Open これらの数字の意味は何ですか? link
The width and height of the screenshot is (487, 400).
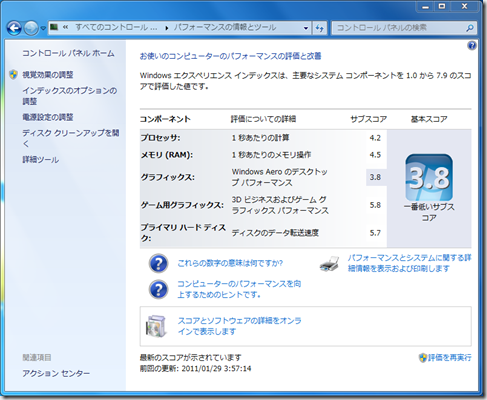coord(230,263)
